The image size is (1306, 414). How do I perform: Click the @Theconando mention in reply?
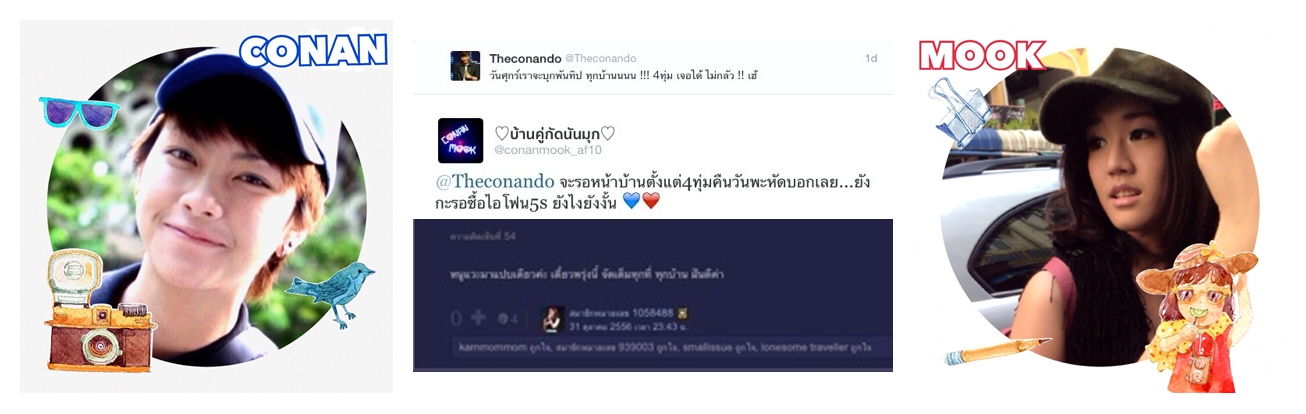click(x=495, y=182)
